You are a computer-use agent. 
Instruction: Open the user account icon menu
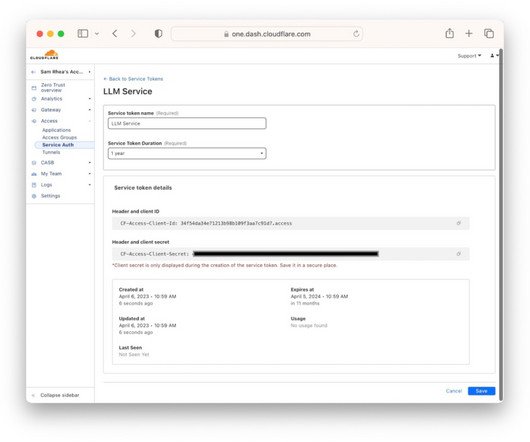click(494, 56)
